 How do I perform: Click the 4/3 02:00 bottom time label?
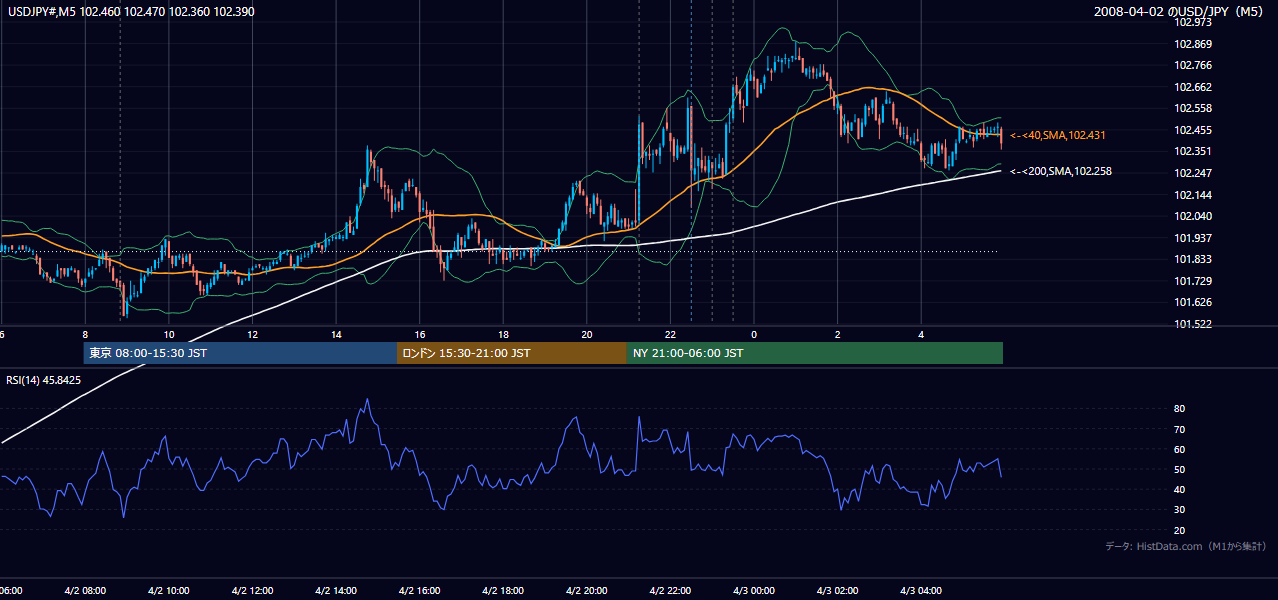point(838,590)
